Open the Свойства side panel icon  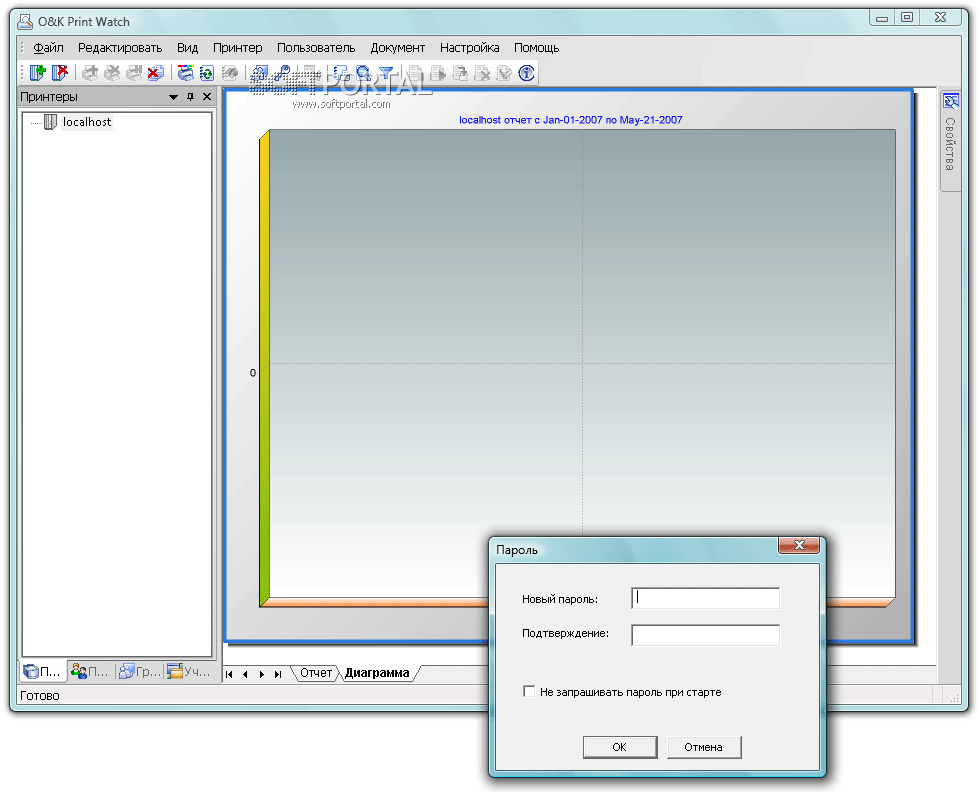point(951,101)
